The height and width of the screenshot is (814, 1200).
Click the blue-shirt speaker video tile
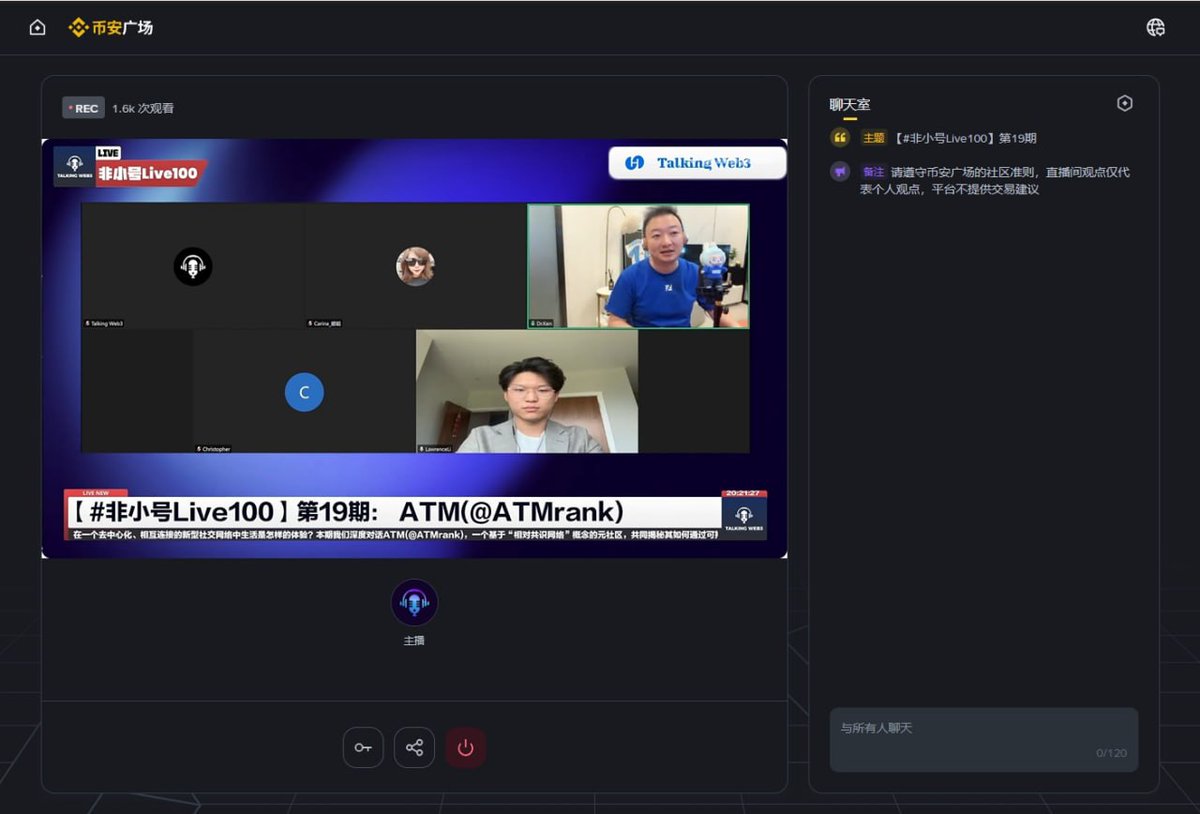point(638,266)
